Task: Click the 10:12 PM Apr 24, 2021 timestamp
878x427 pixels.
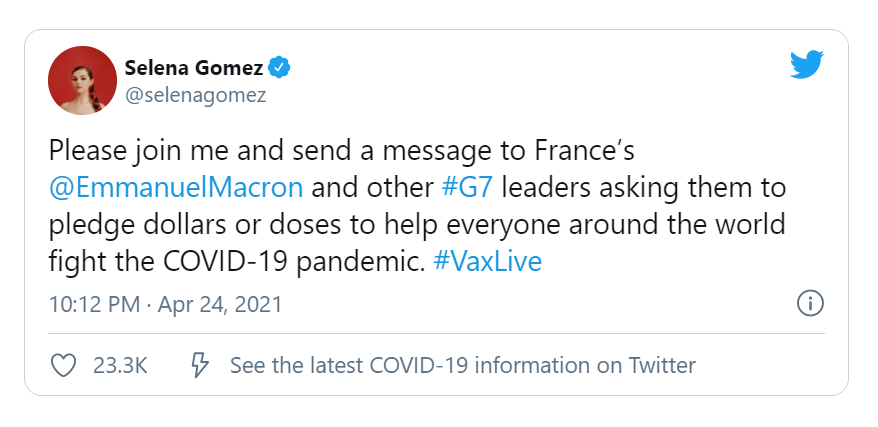Action: click(166, 304)
